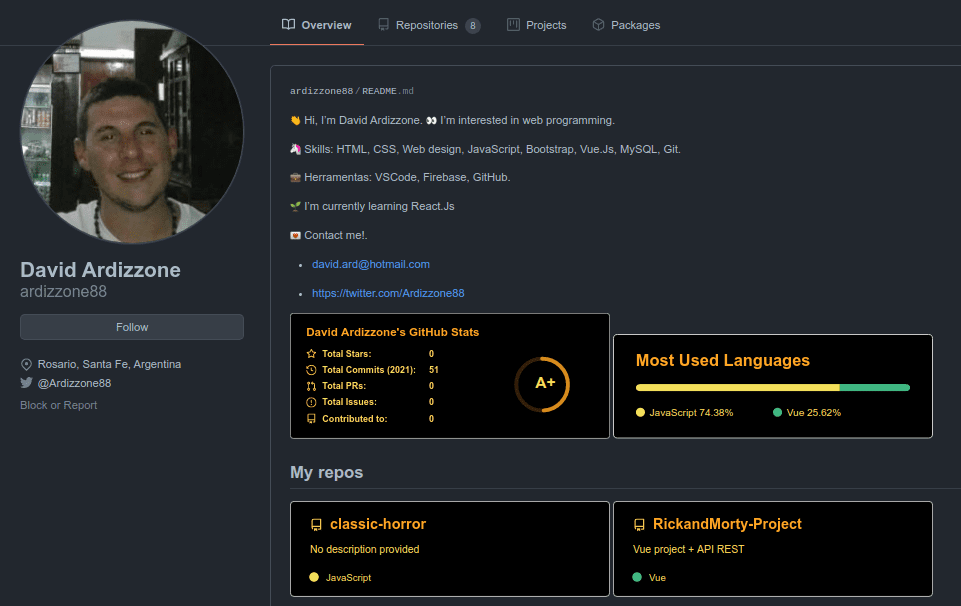Click the Block or Report link
Screen dimensions: 961x606
[x=58, y=405]
